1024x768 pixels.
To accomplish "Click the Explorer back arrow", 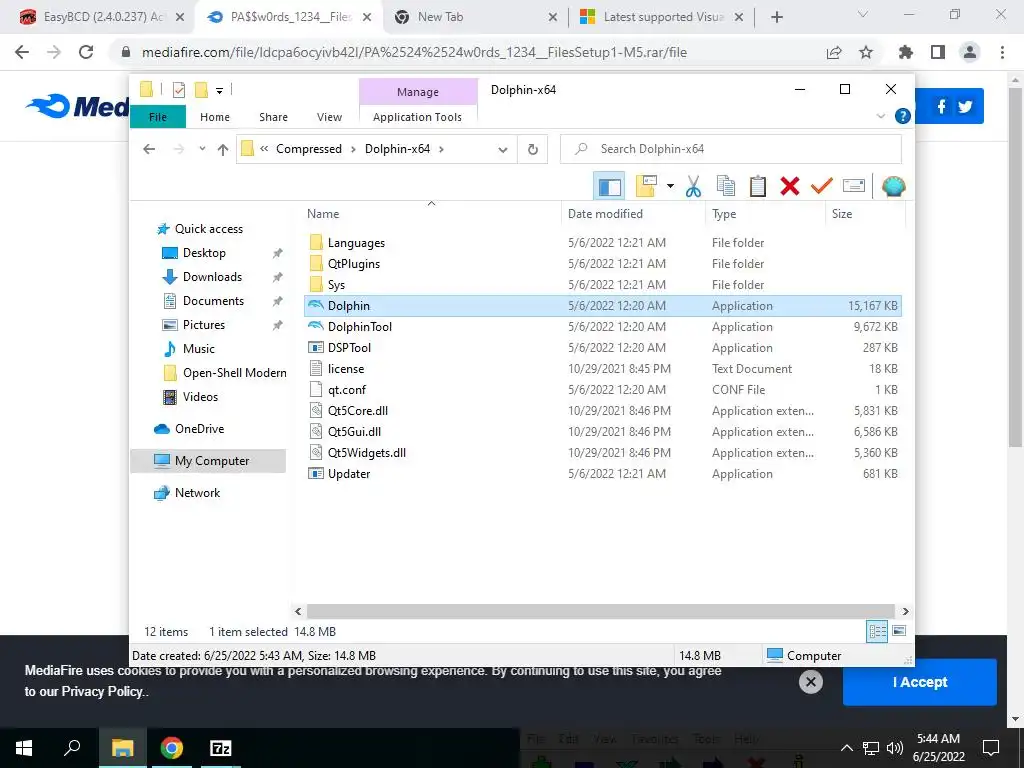I will 149,149.
